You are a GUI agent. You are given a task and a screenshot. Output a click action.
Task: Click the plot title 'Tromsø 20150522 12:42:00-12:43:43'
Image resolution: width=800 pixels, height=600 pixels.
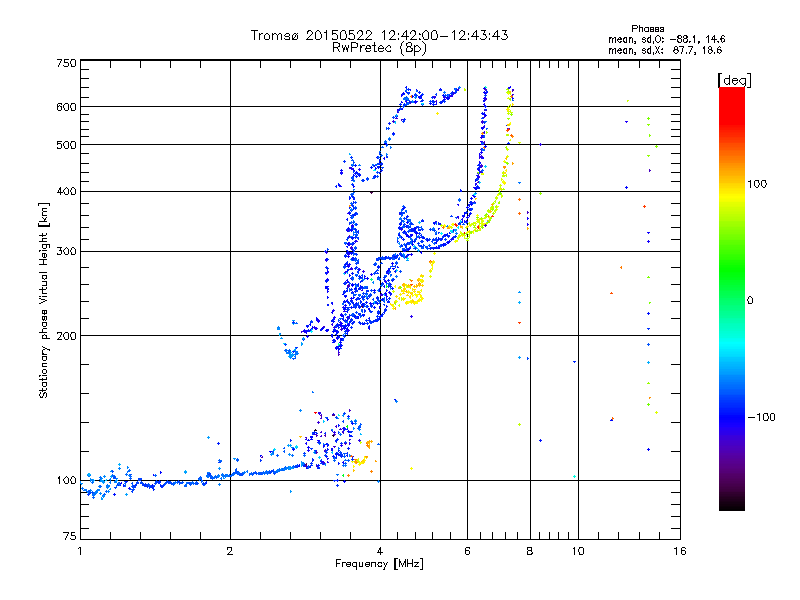tap(379, 35)
